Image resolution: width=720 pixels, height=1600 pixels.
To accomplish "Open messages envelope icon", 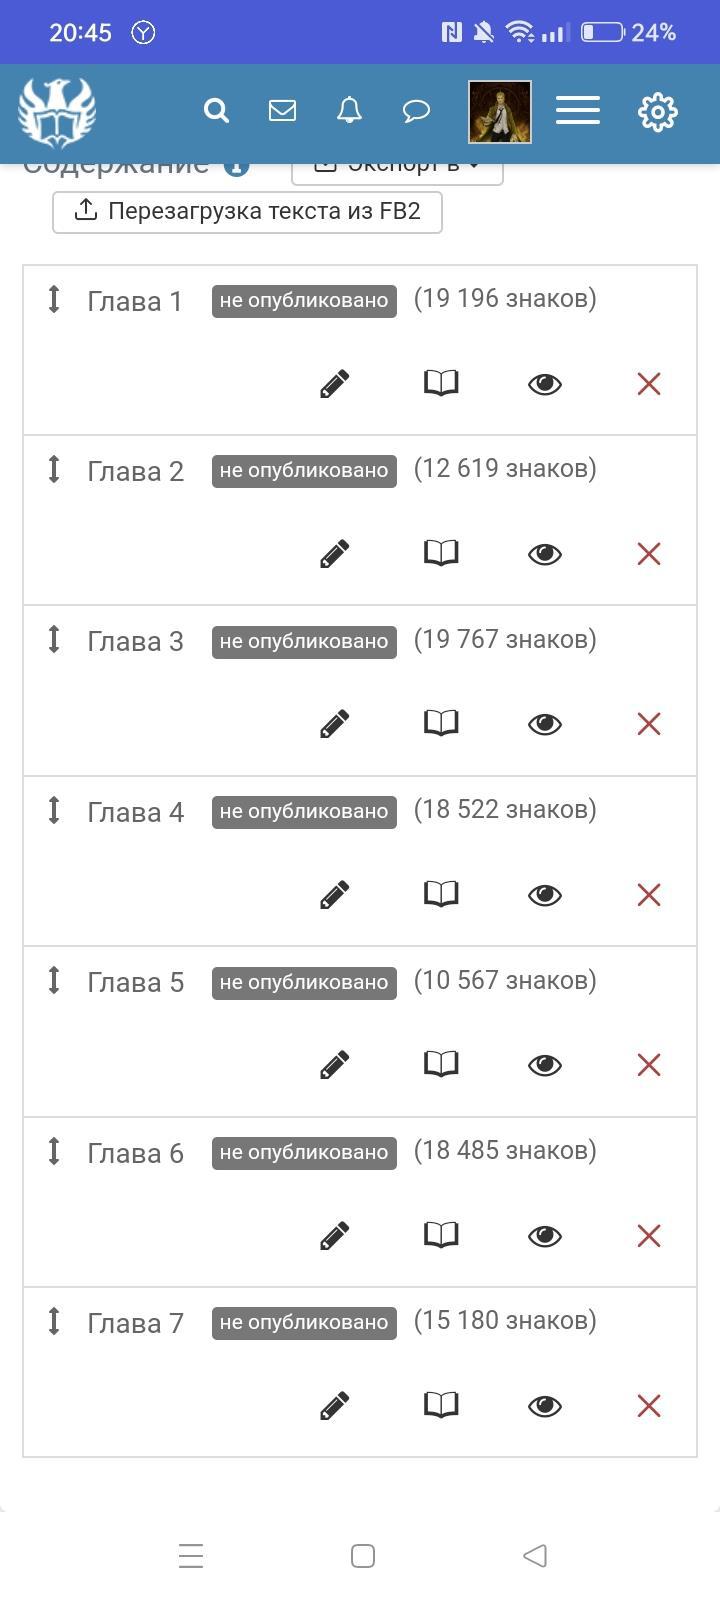I will click(x=282, y=110).
